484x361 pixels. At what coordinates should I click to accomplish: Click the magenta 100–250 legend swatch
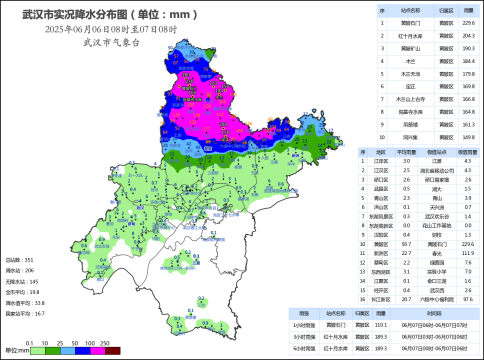(x=98, y=351)
